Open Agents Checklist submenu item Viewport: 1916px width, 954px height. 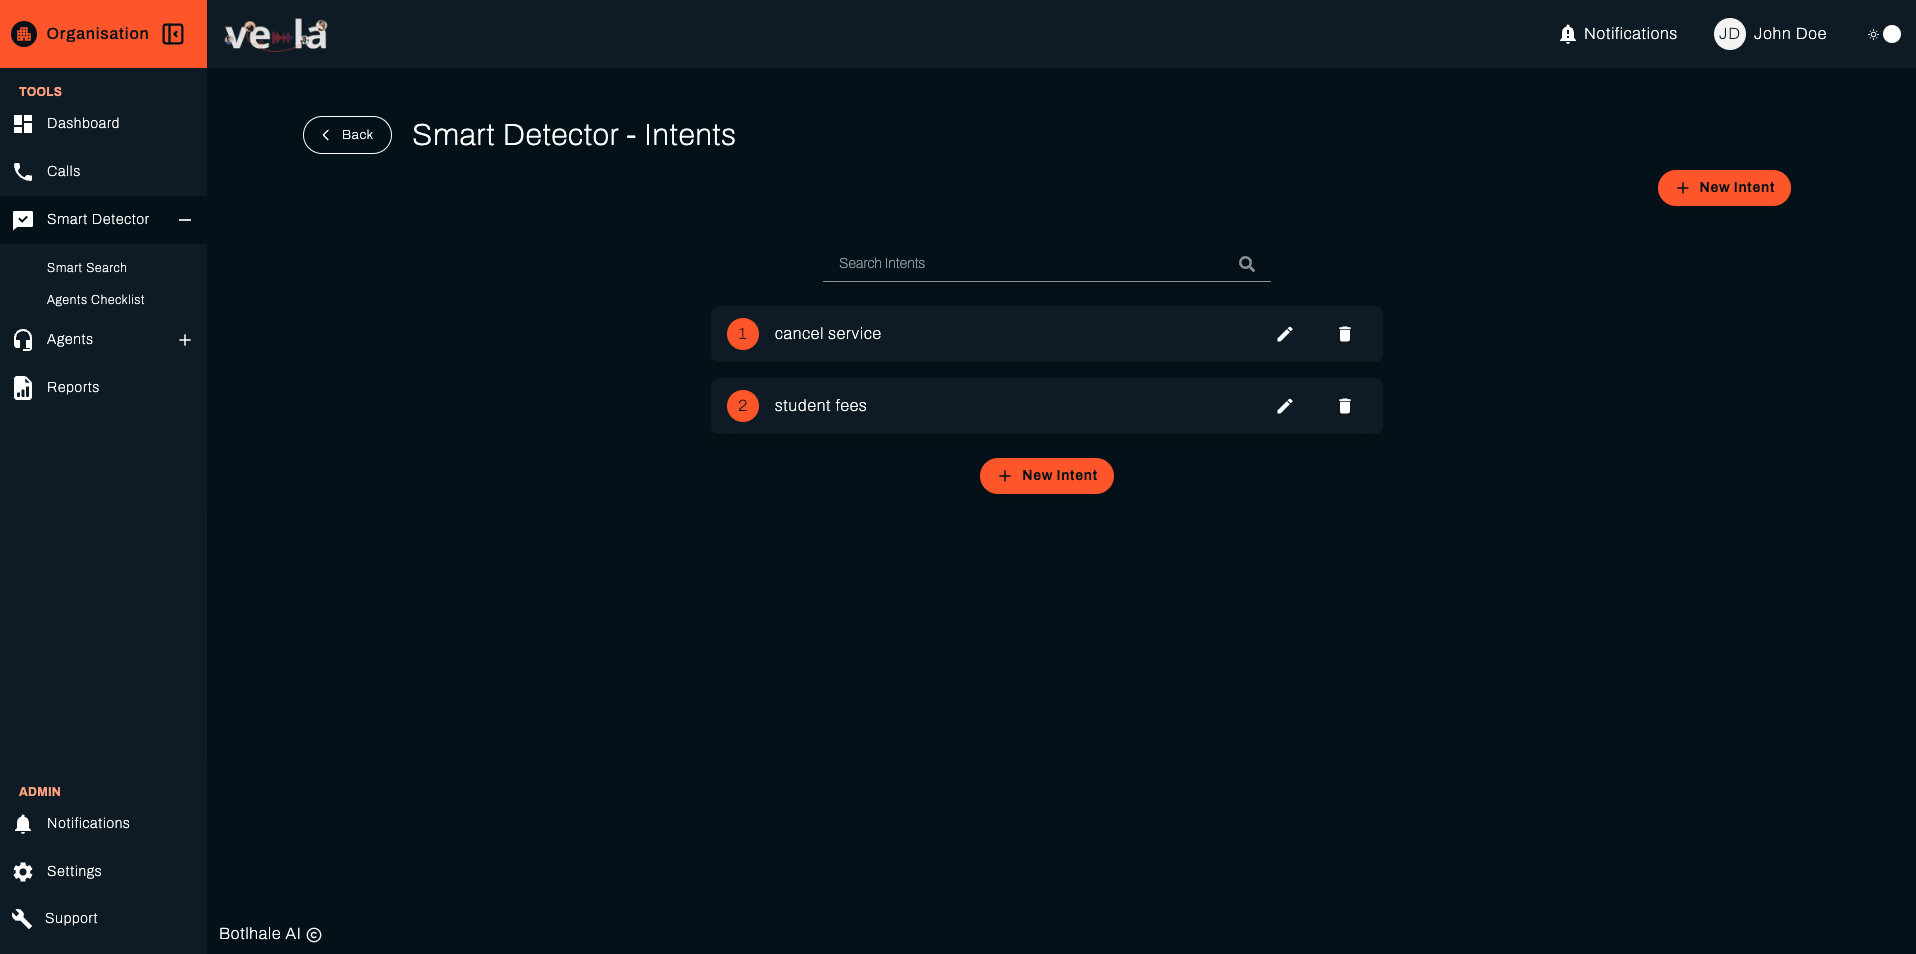[x=96, y=300]
